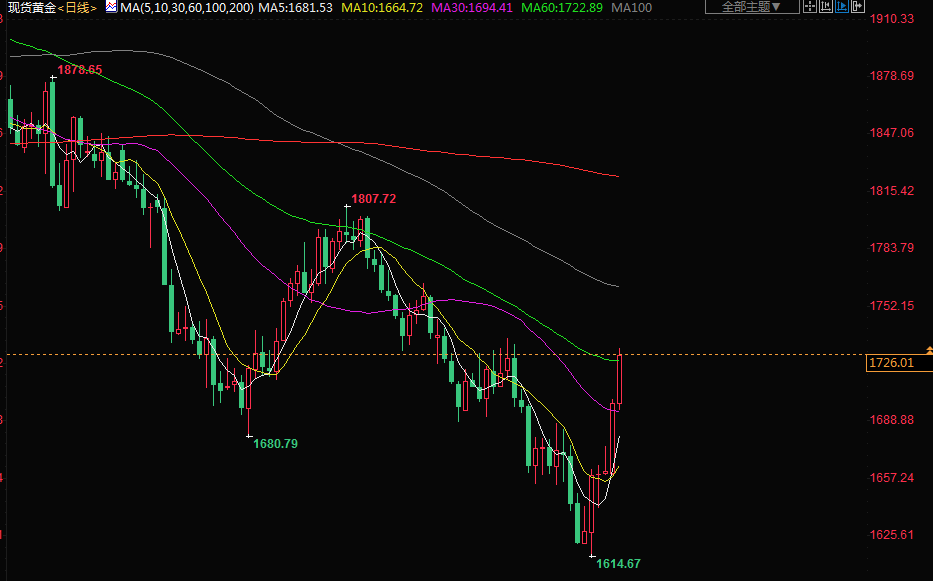This screenshot has height=581, width=933.
Task: Click the orange up-arrow price marker icon
Action: tap(929, 350)
